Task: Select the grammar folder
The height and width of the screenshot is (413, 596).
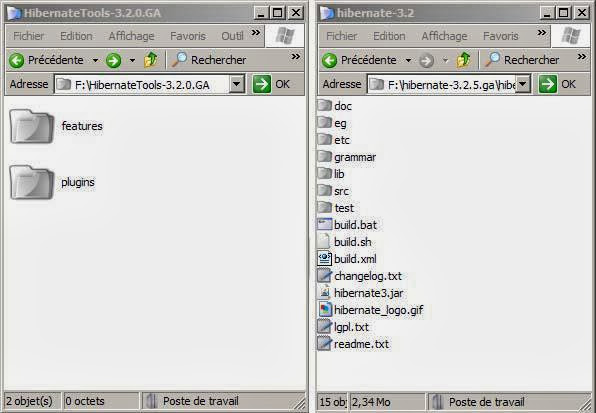Action: click(x=347, y=157)
